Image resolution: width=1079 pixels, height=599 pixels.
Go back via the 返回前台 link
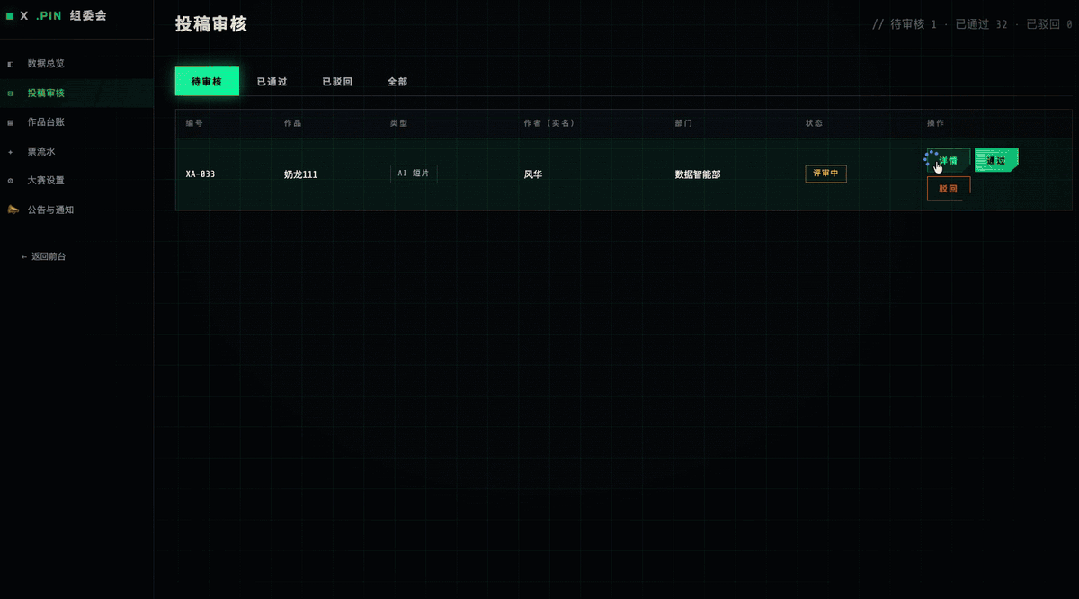point(43,257)
